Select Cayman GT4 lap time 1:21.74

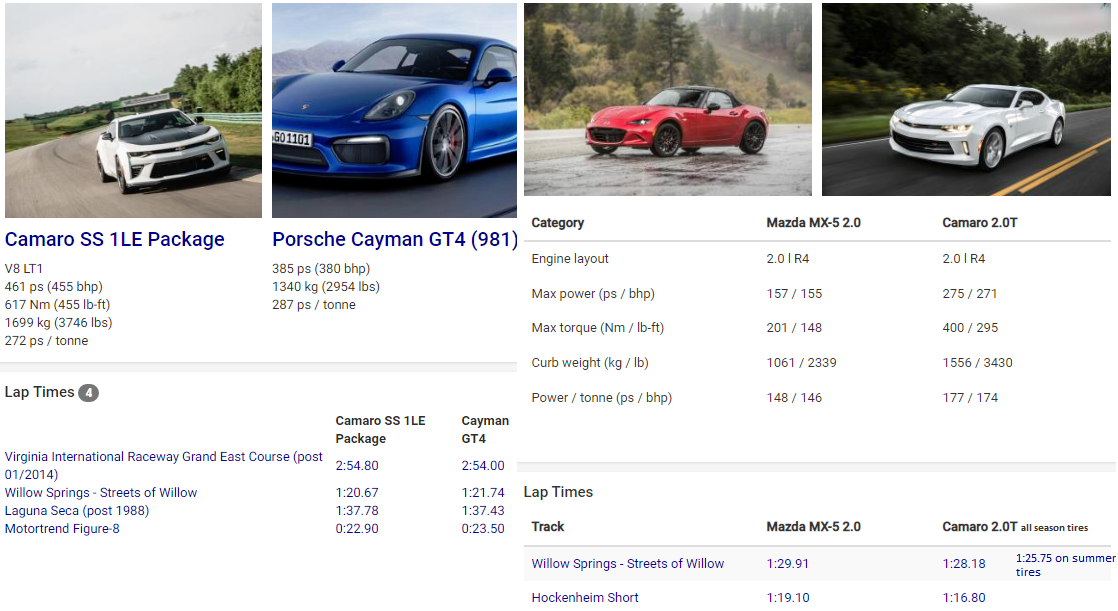[x=483, y=493]
